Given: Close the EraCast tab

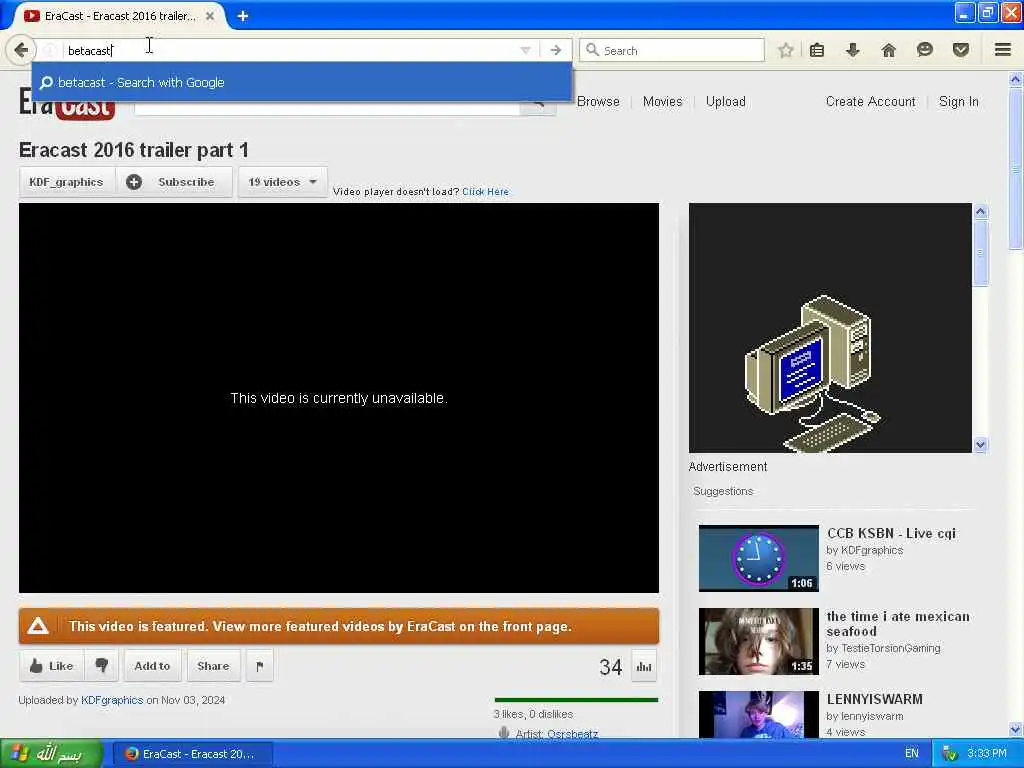Looking at the screenshot, I should point(210,16).
